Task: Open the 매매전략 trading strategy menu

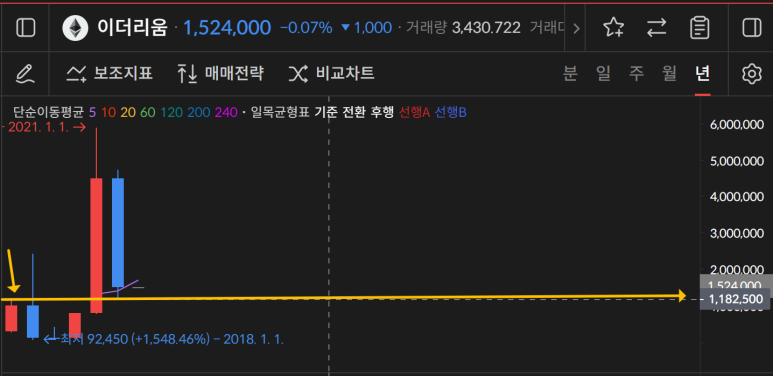Action: pos(220,74)
